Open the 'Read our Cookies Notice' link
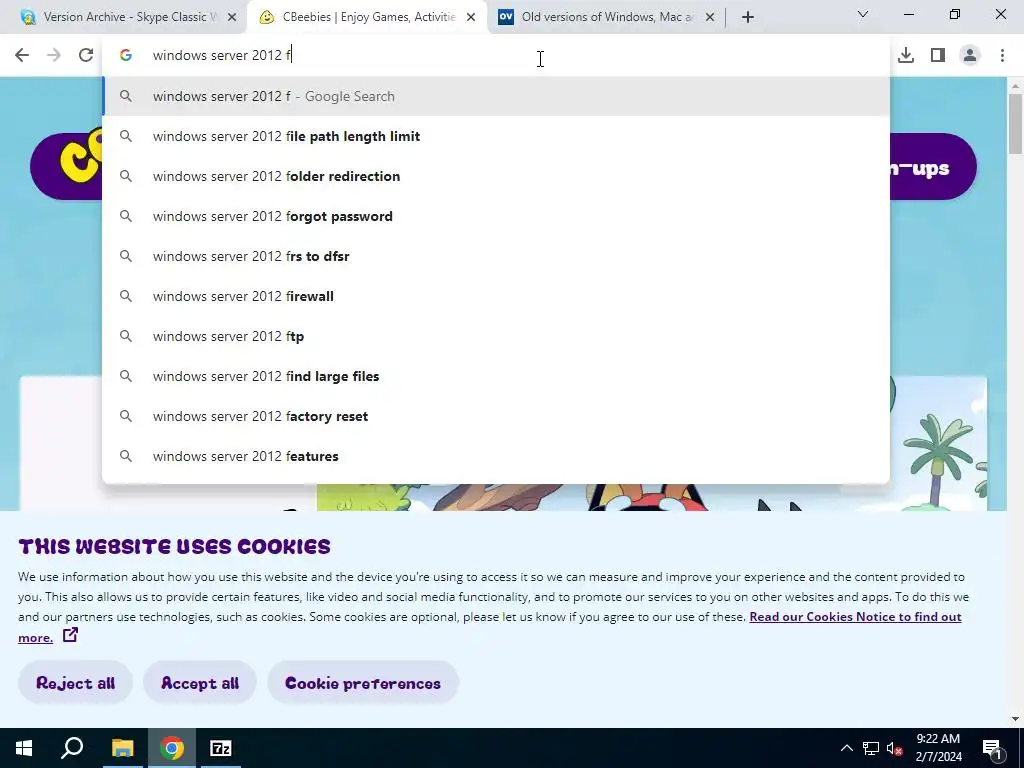Viewport: 1024px width, 768px height. (856, 616)
